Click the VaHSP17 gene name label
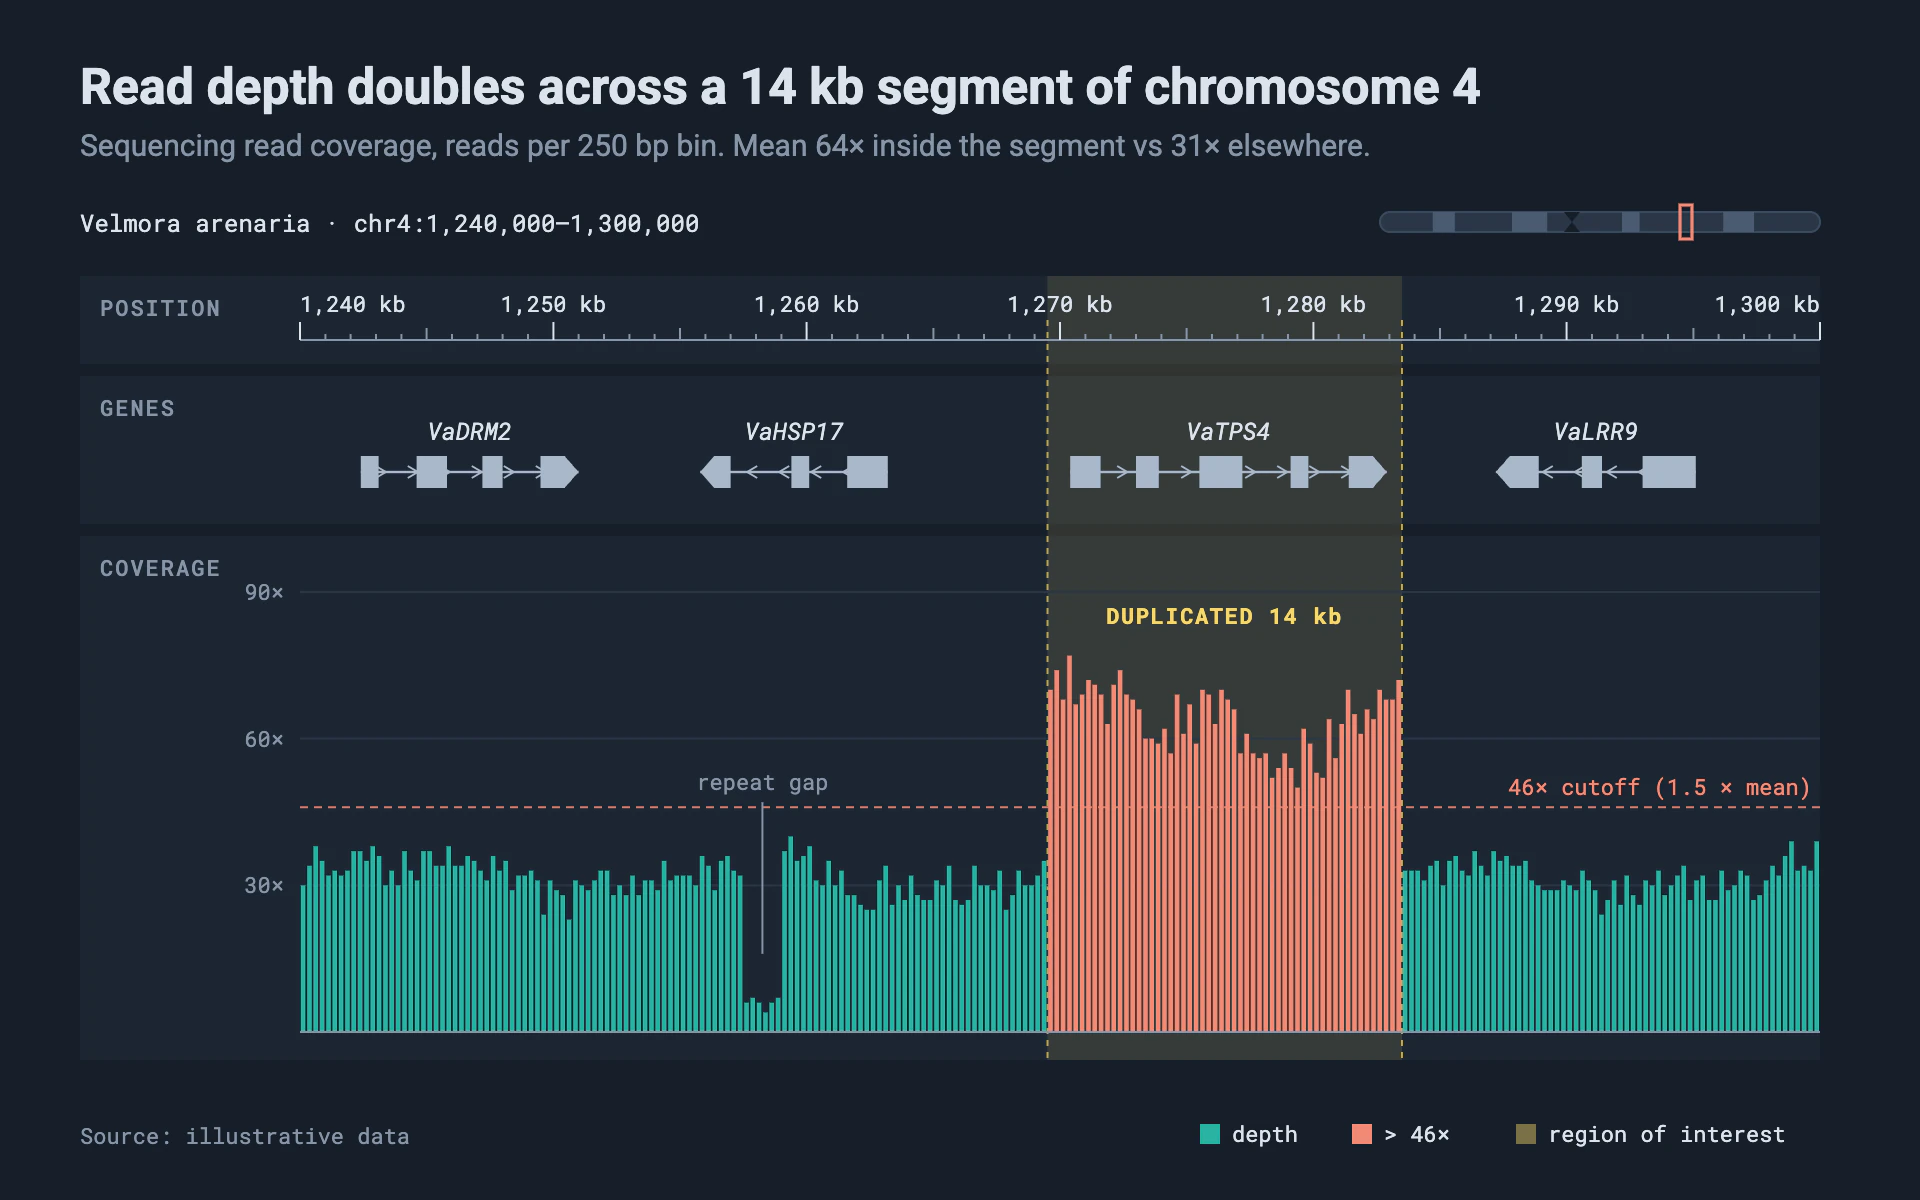 pyautogui.click(x=794, y=432)
